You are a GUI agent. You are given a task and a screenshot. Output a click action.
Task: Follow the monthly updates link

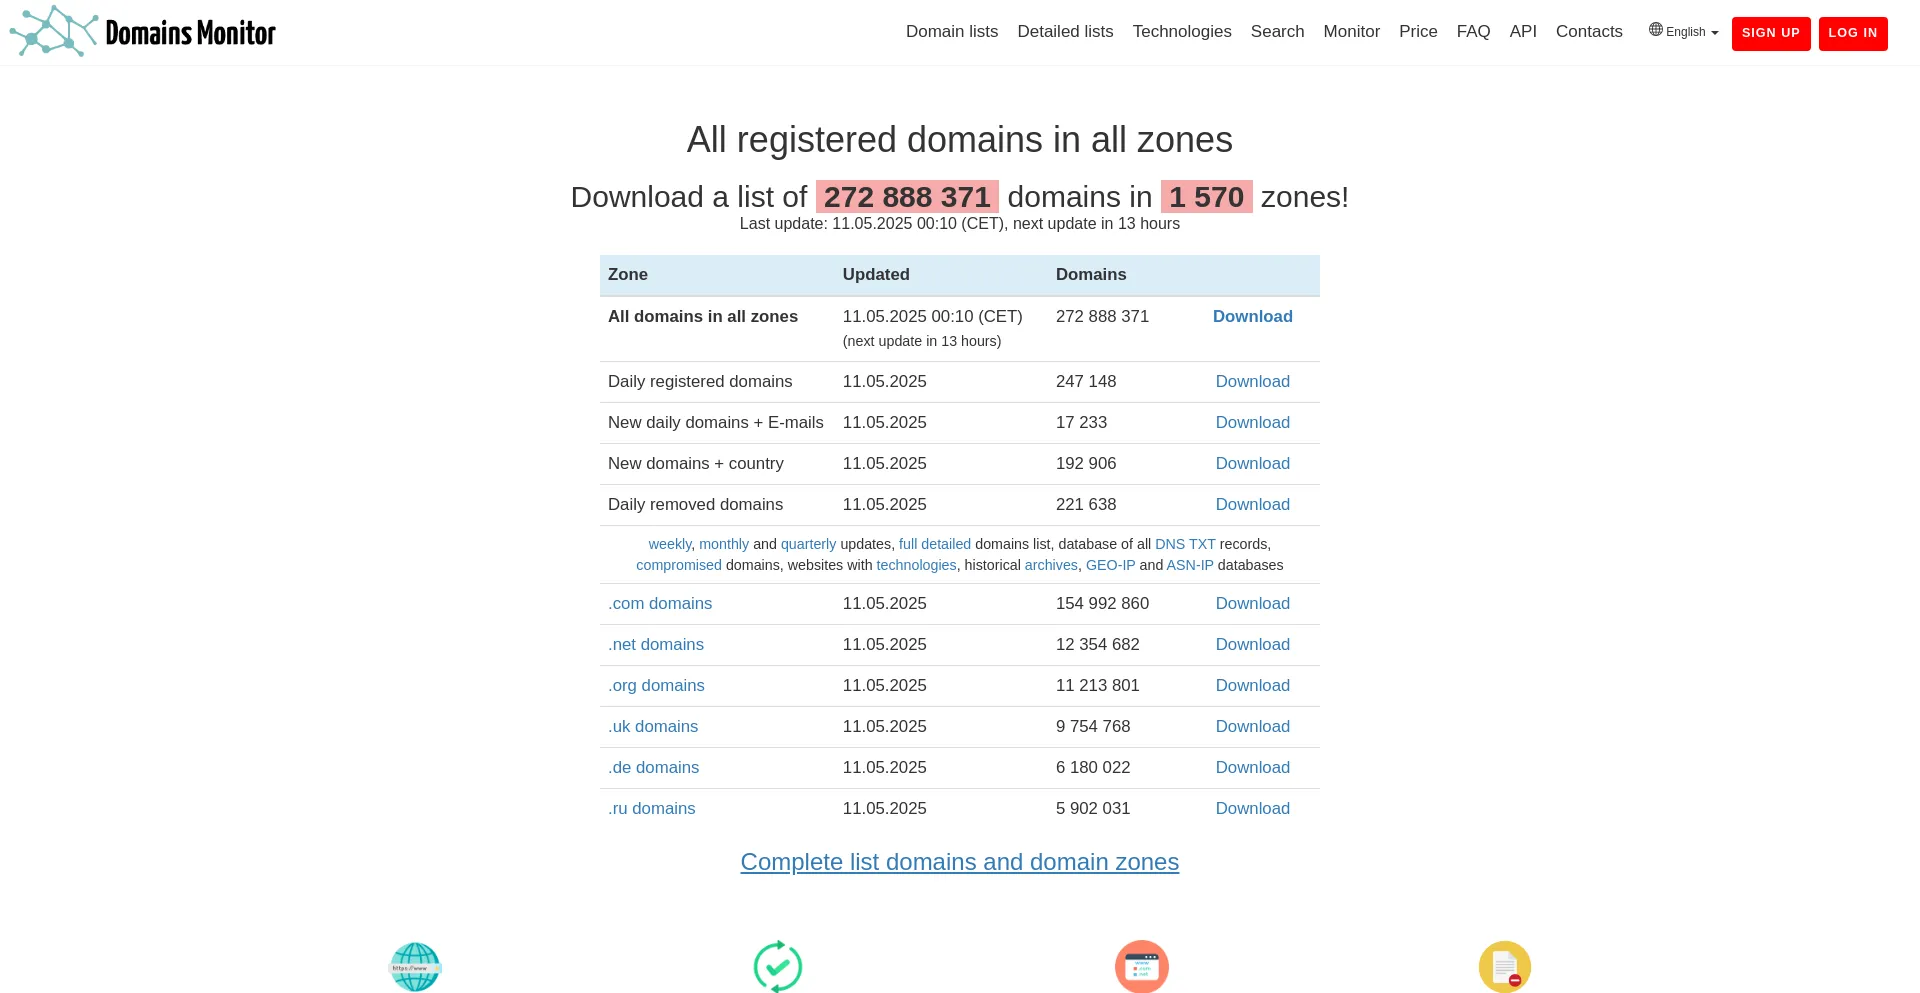click(x=724, y=544)
